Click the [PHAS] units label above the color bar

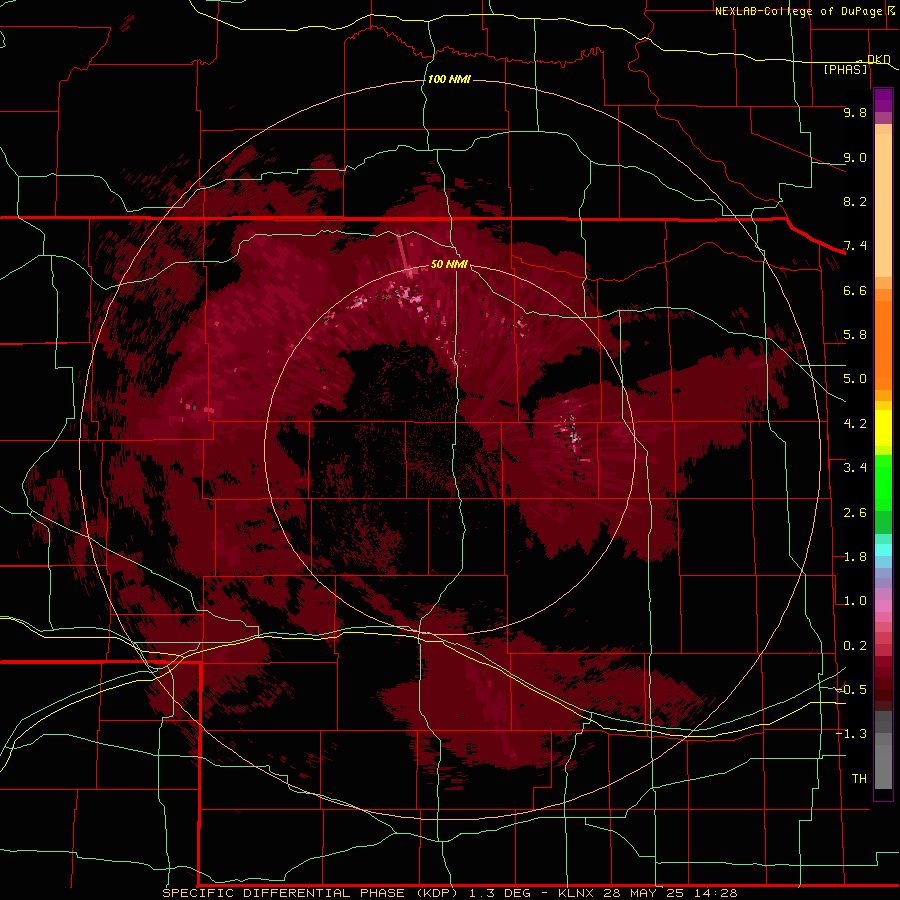pyautogui.click(x=845, y=70)
